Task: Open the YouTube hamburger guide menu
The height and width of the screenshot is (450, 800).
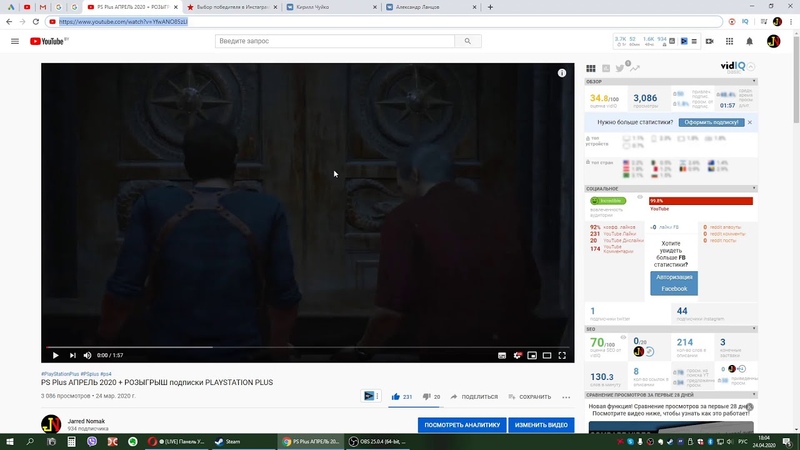Action: [15, 41]
